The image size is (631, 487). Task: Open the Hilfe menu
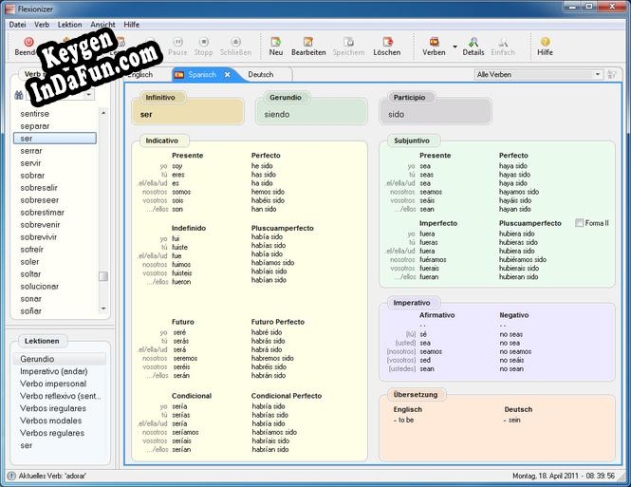point(131,25)
